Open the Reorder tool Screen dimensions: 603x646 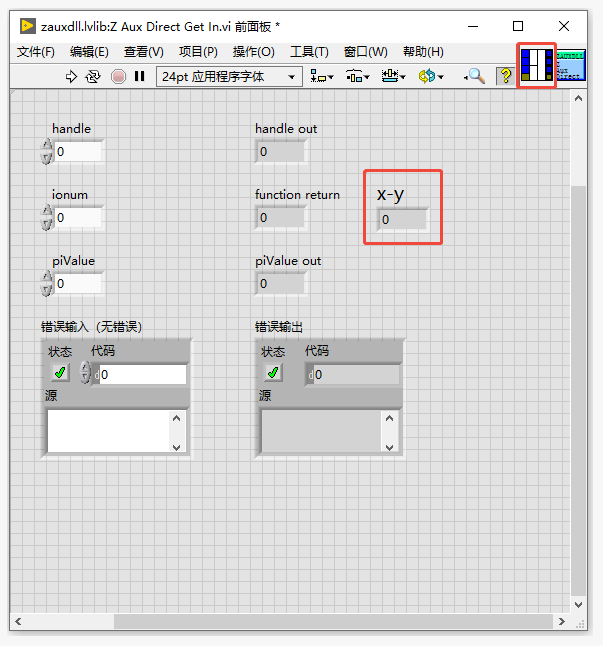click(430, 76)
